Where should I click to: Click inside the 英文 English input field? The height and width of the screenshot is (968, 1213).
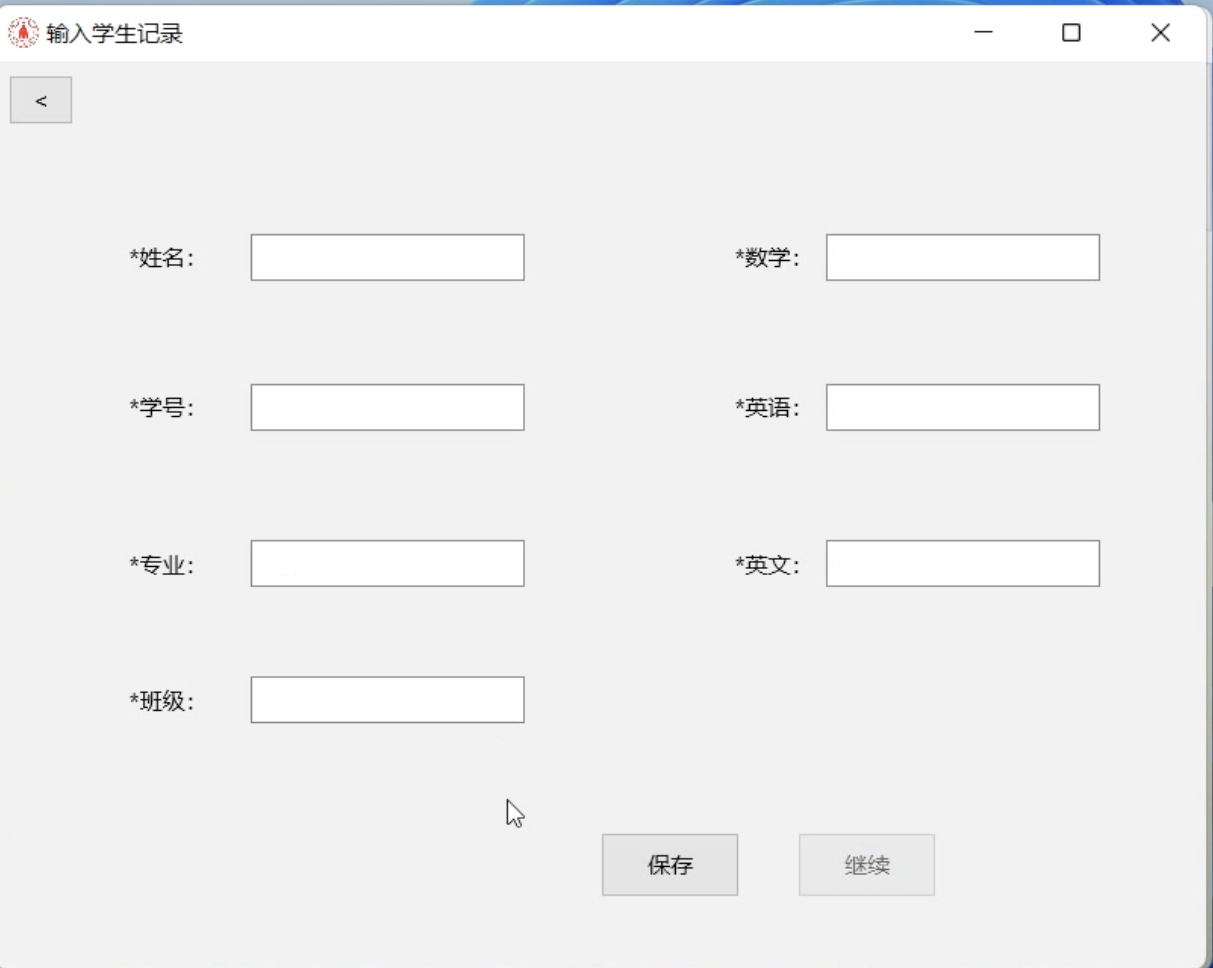coord(962,563)
